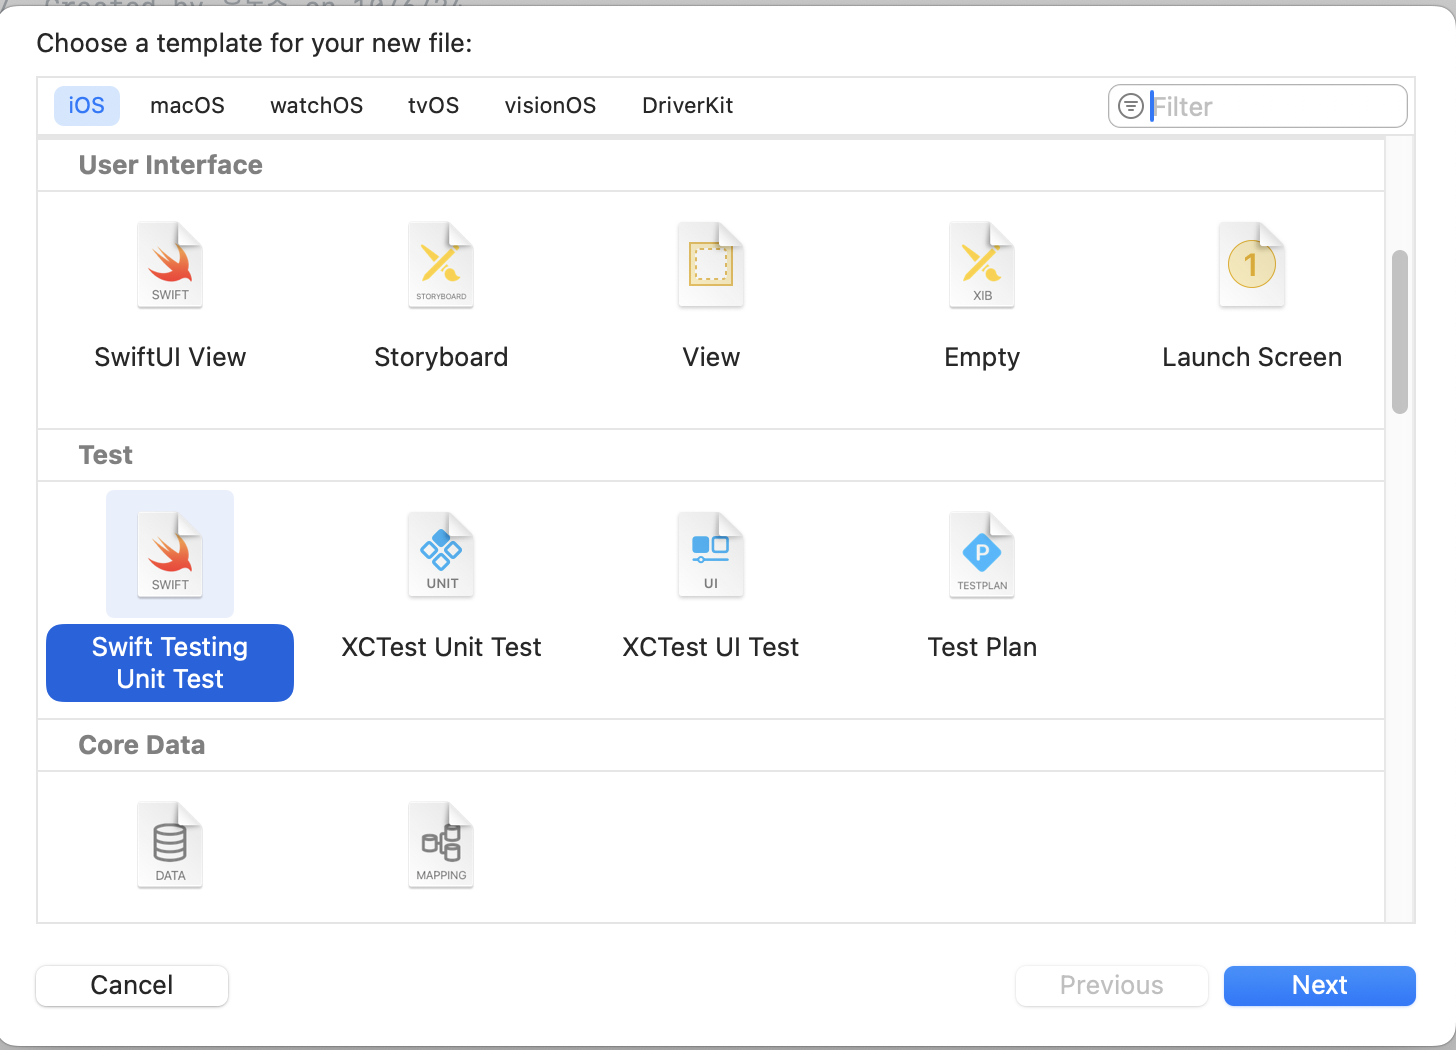Focus the Filter text field
The image size is (1456, 1050).
point(1258,106)
